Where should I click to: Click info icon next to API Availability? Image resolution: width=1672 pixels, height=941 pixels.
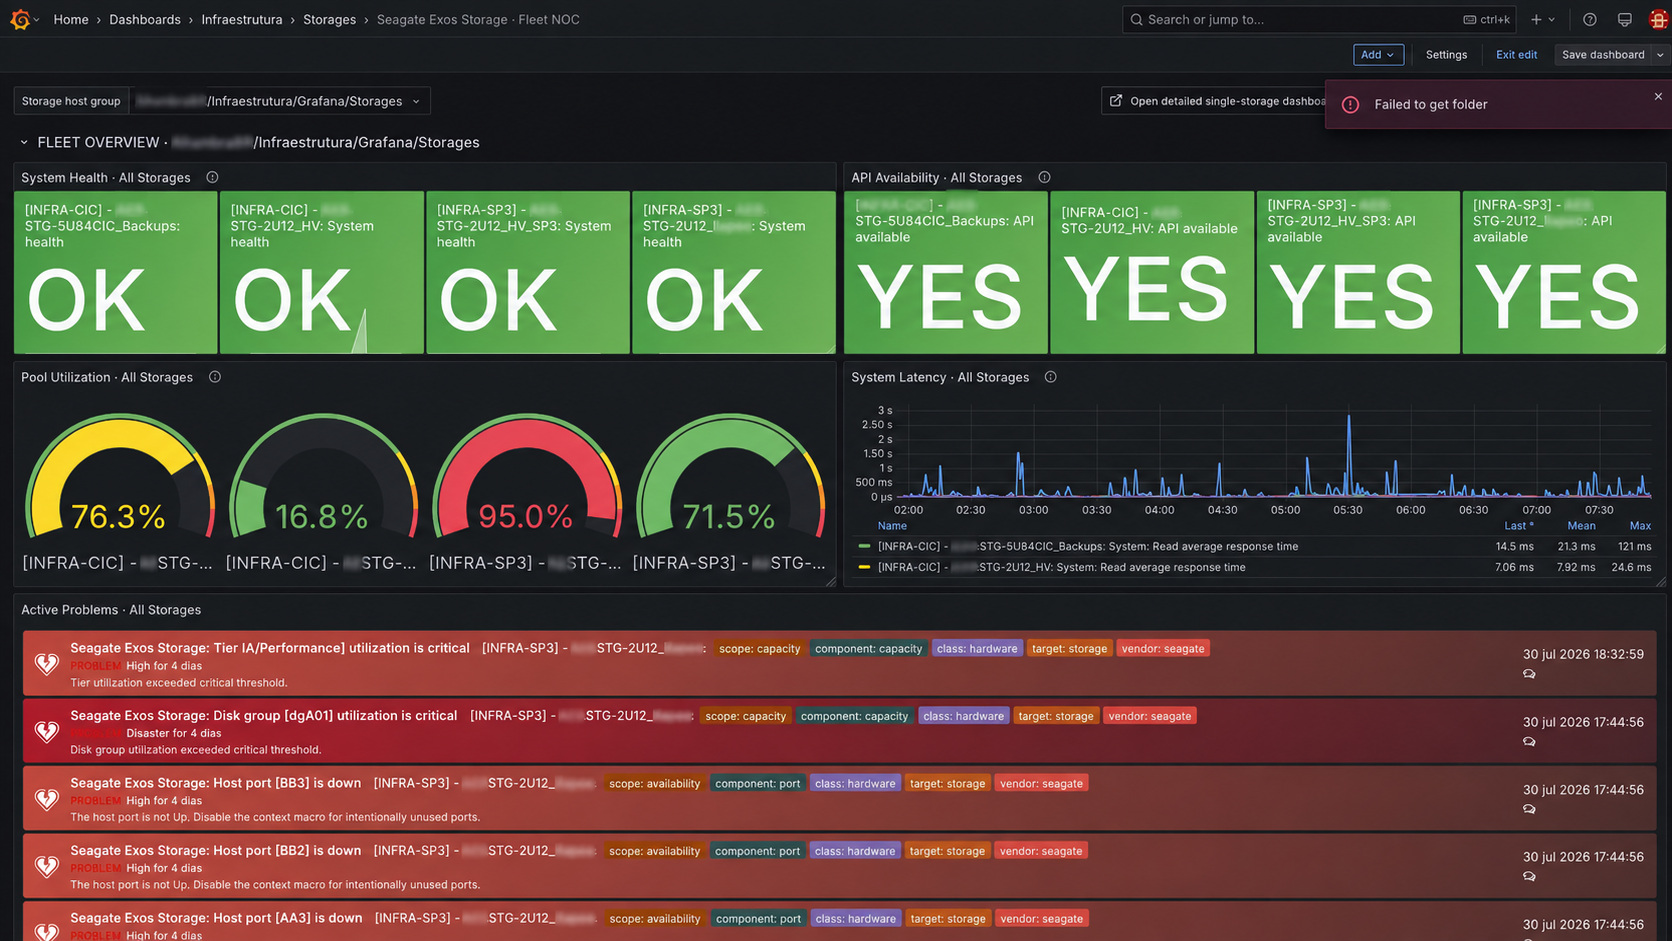pos(1044,177)
